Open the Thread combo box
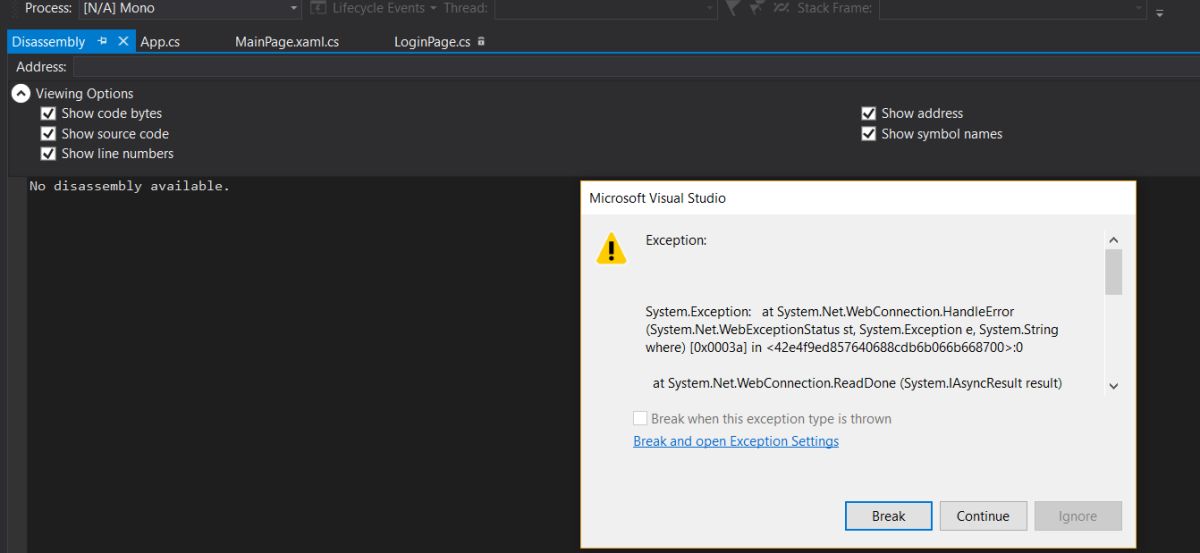The height and width of the screenshot is (553, 1200). coord(606,8)
